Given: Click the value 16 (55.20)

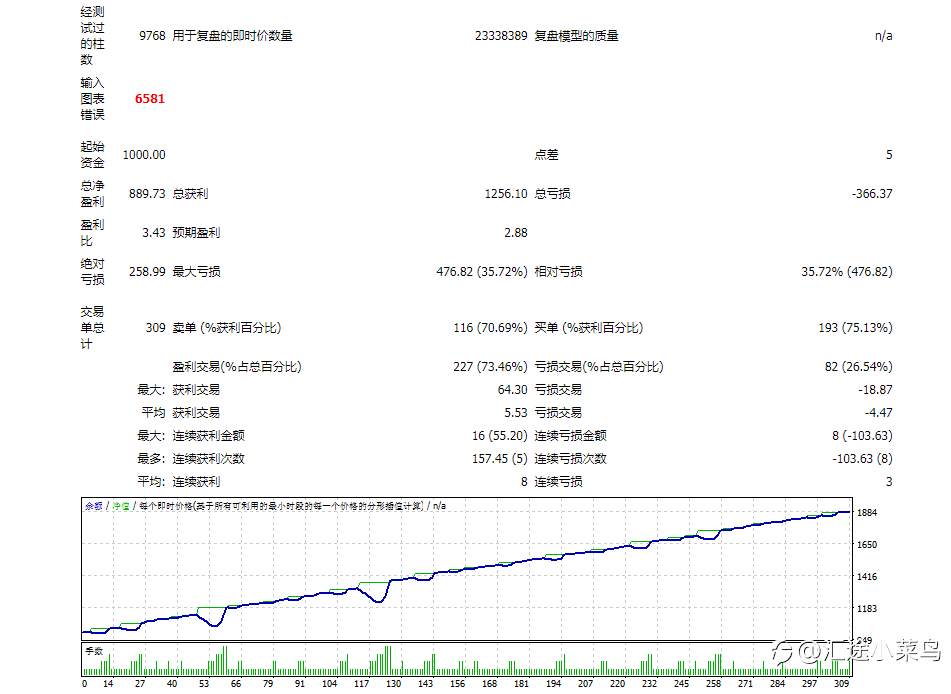Looking at the screenshot, I should 500,436.
